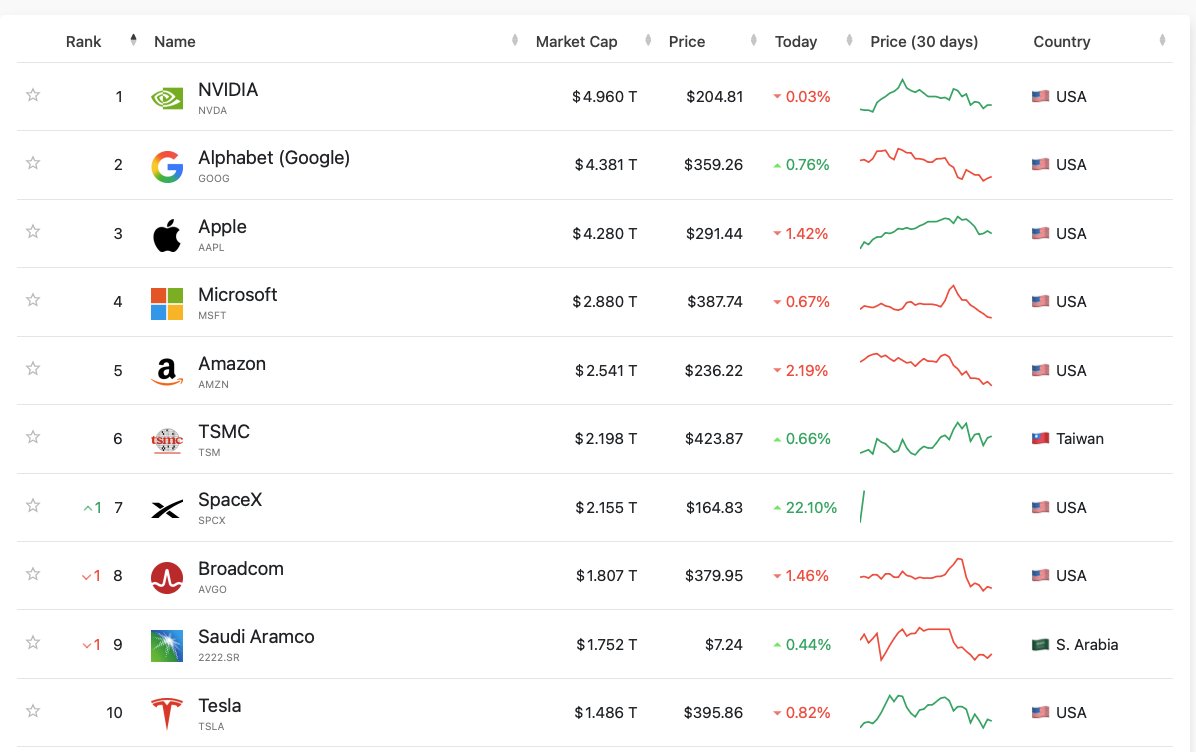
Task: Open the Alphabet (Google) logo
Action: click(167, 167)
